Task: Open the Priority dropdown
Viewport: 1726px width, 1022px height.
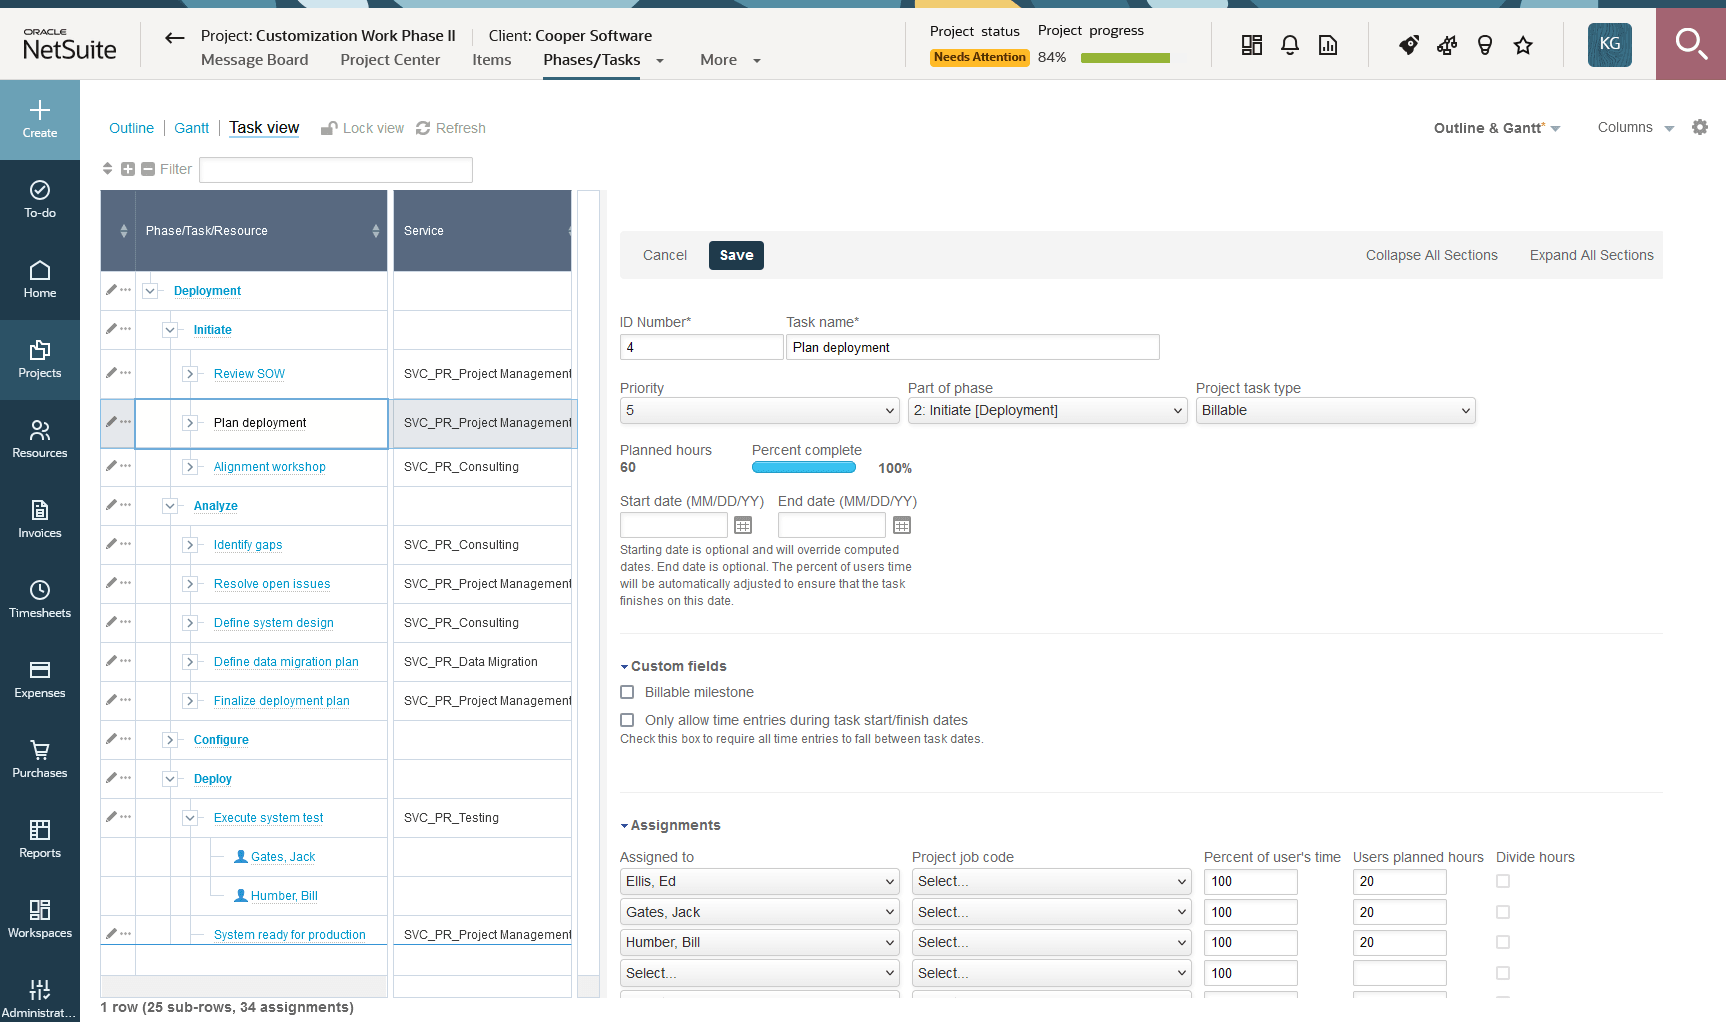Action: 760,411
